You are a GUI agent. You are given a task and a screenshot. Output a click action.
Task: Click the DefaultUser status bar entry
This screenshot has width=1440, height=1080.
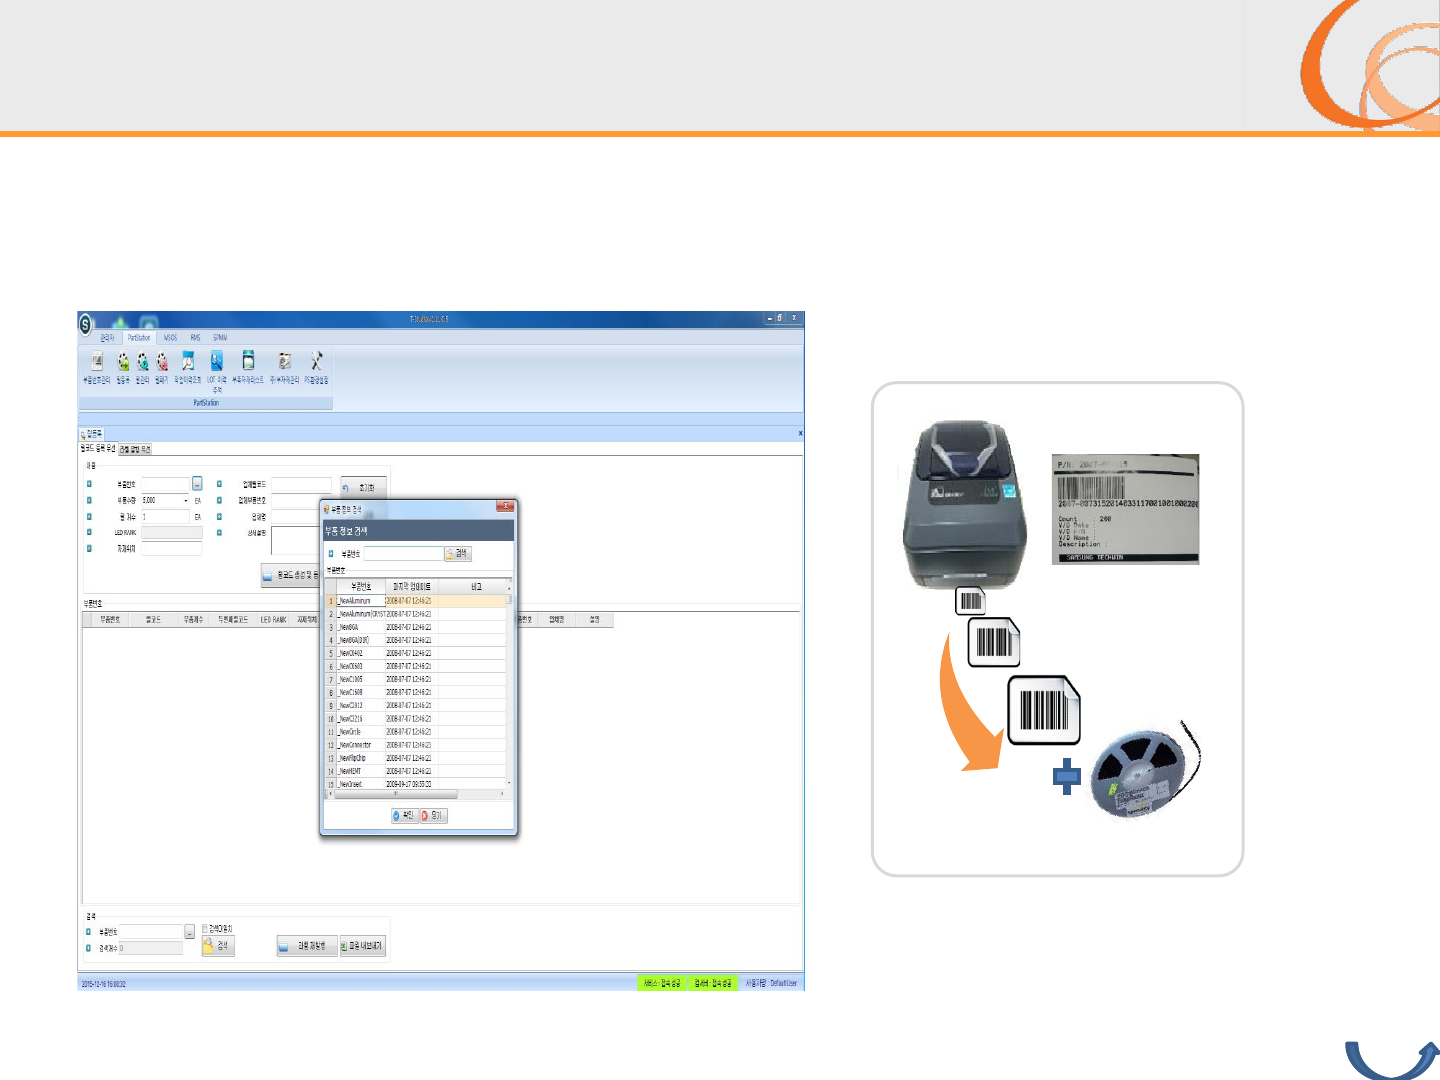[771, 983]
